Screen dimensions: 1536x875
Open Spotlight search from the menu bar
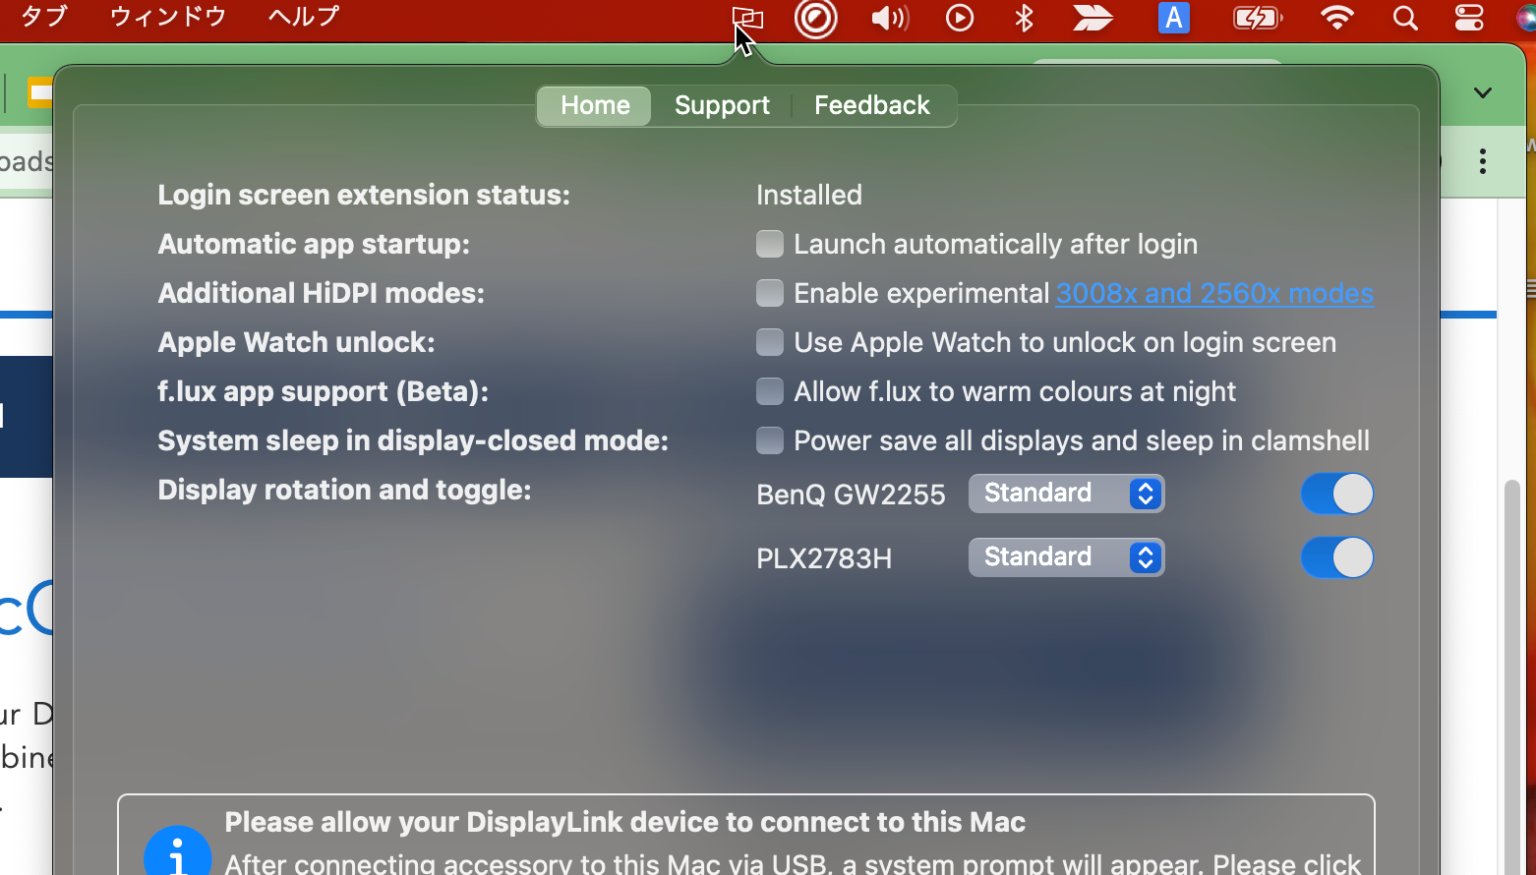click(x=1404, y=18)
